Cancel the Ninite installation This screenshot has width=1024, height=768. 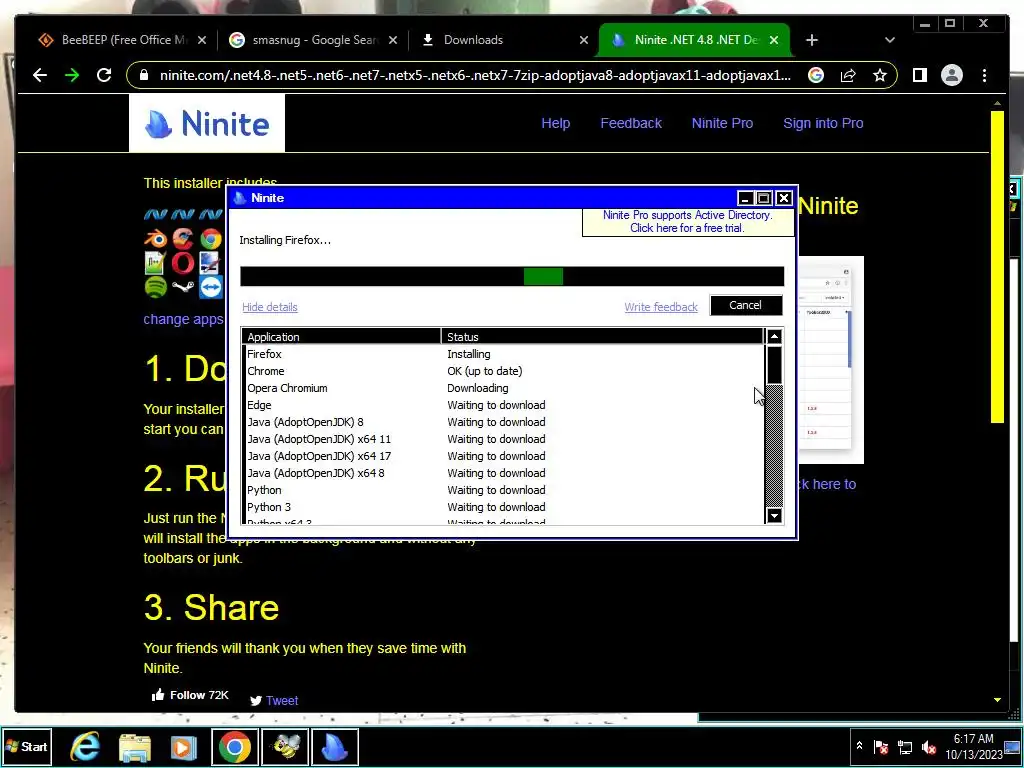(x=745, y=305)
